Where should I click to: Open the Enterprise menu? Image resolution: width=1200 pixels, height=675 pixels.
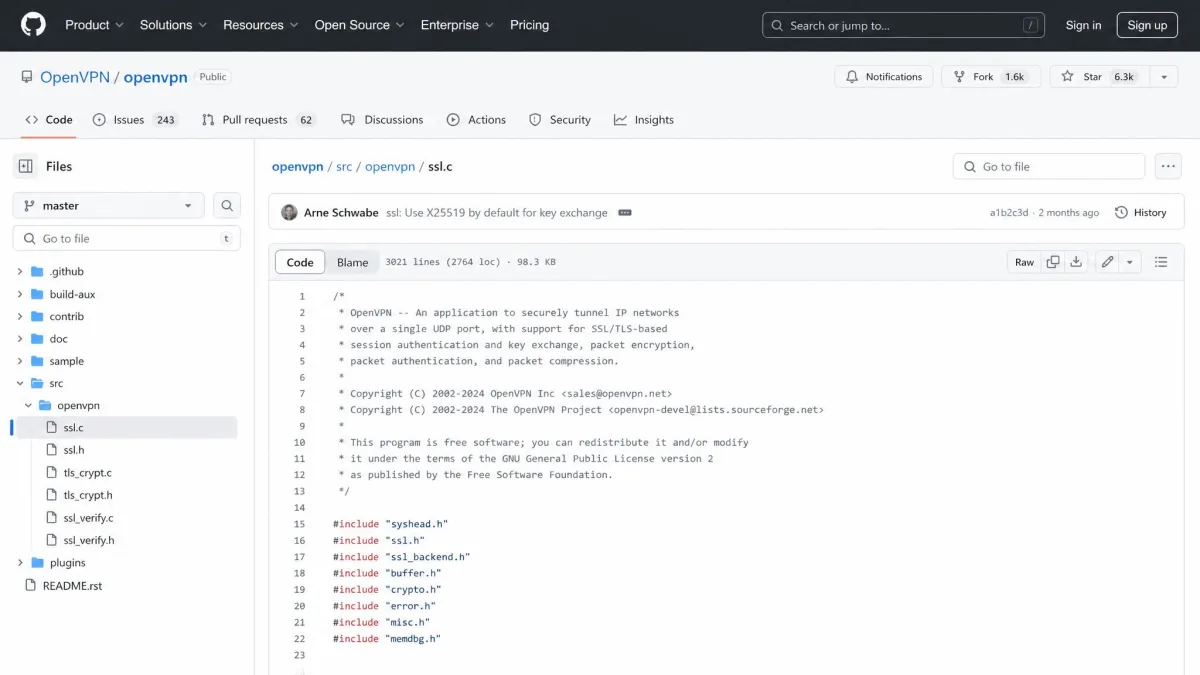(457, 25)
